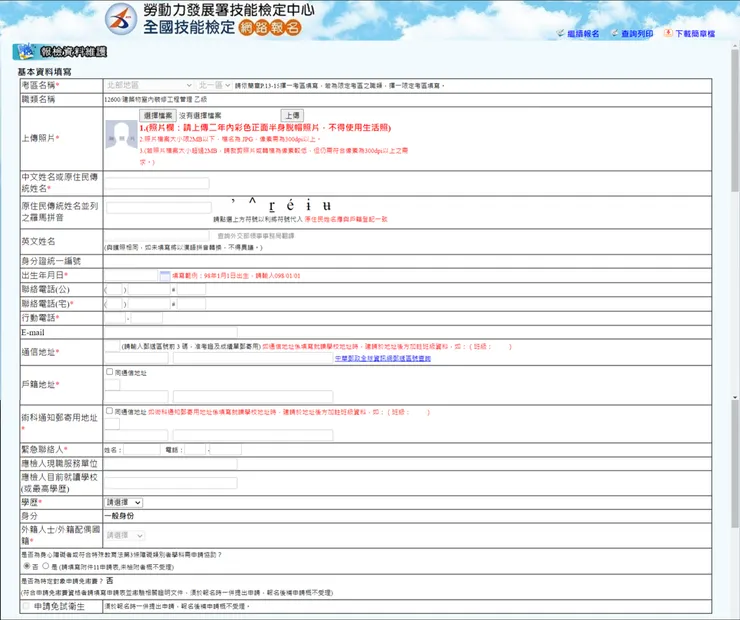Click the 下載簡章檔 download icon
This screenshot has height=620, width=740.
pos(668,33)
